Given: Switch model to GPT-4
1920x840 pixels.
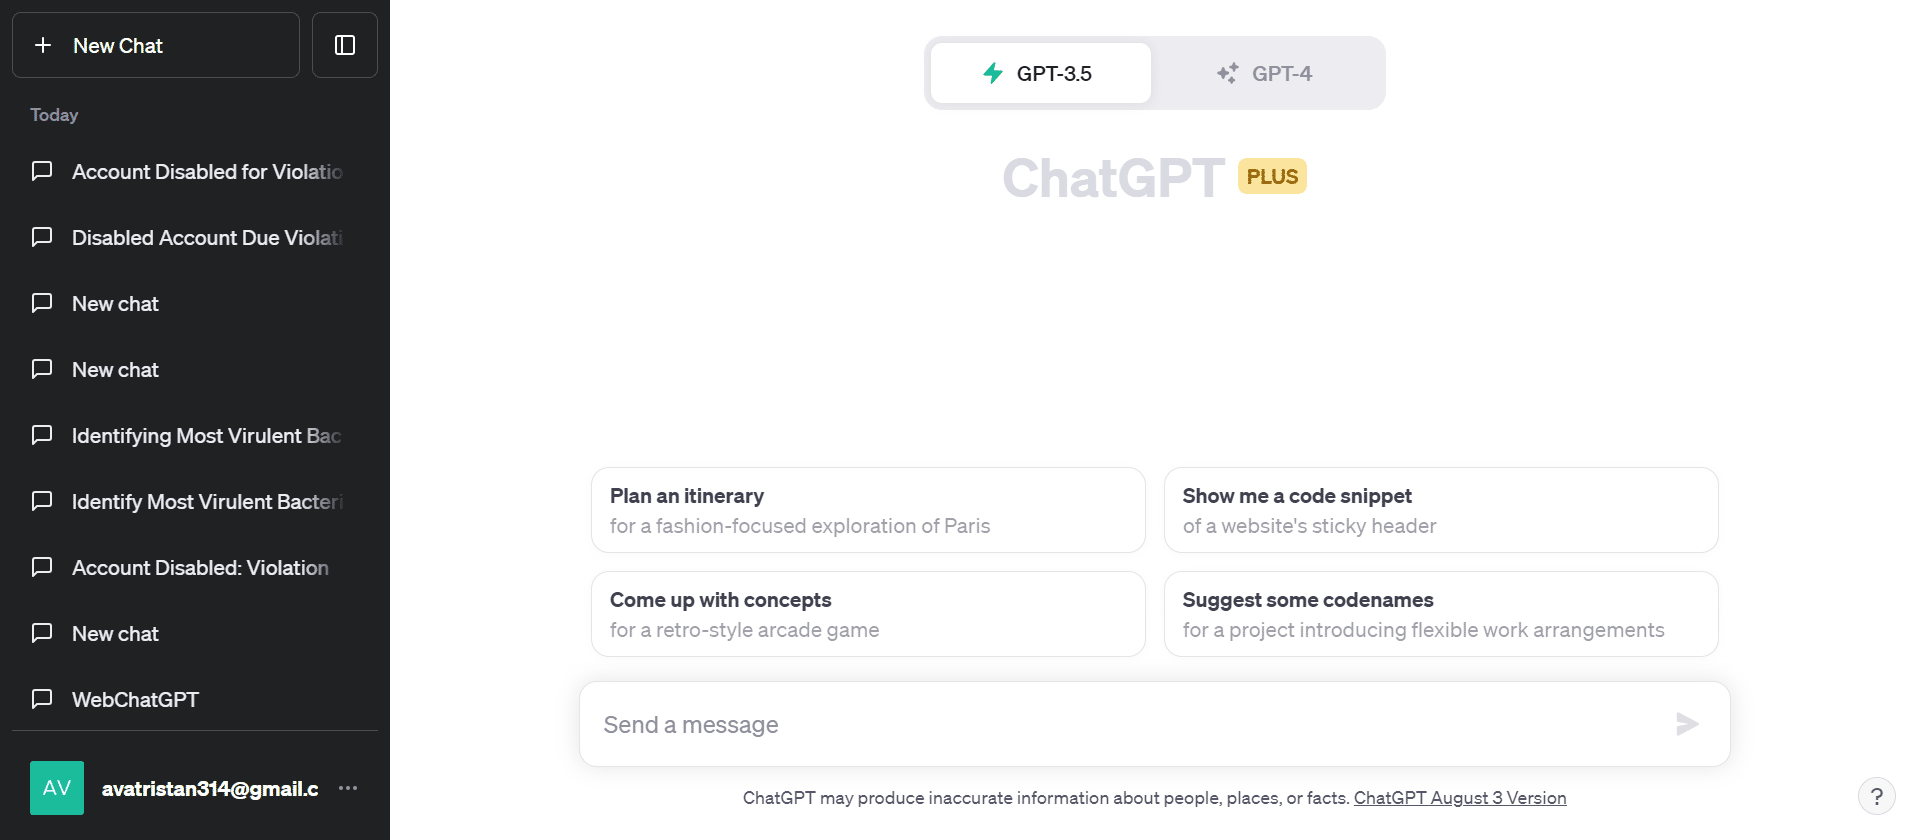Looking at the screenshot, I should (1267, 73).
